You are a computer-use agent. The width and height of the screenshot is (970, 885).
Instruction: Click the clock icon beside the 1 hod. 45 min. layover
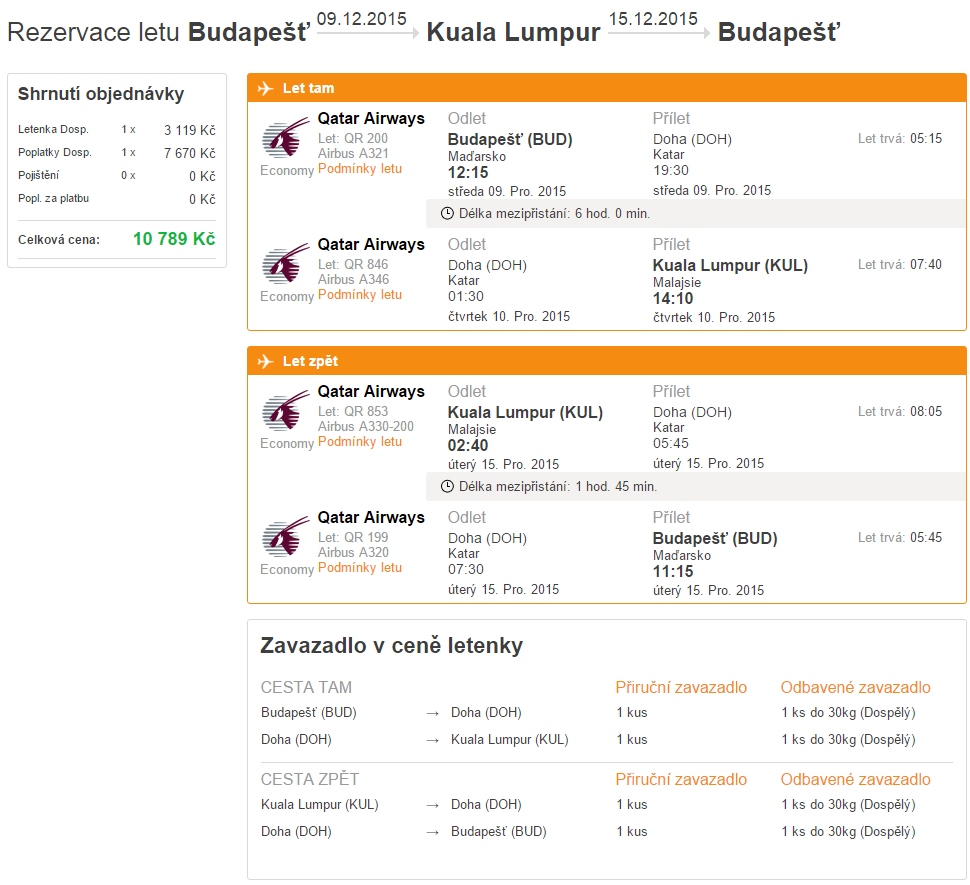point(447,487)
